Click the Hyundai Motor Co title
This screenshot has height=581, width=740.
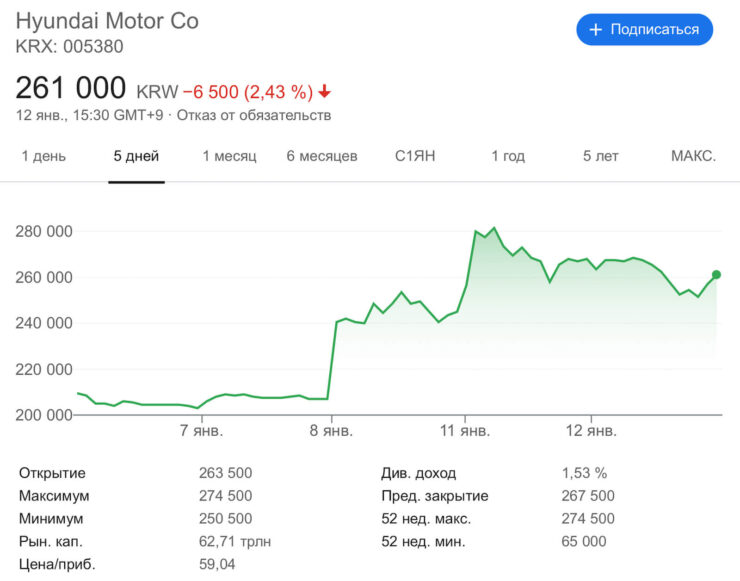pyautogui.click(x=107, y=21)
